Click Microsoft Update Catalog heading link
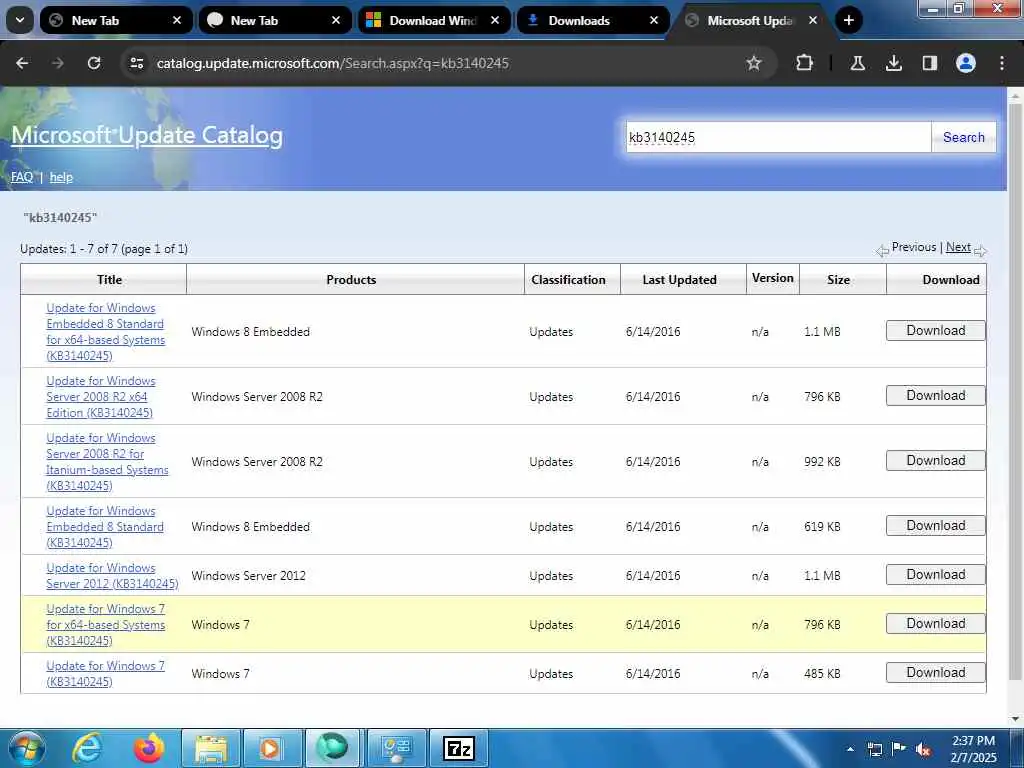 pos(147,135)
